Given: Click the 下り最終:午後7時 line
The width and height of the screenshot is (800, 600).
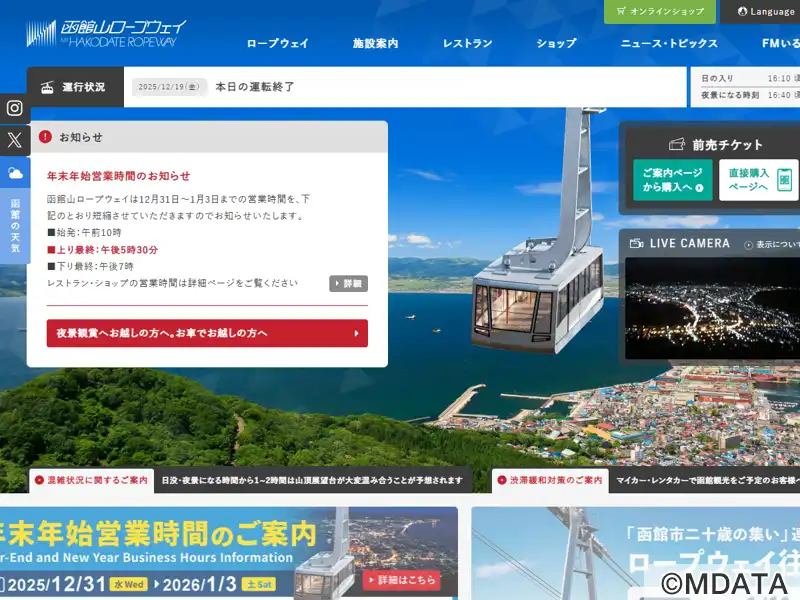Looking at the screenshot, I should pyautogui.click(x=90, y=266).
